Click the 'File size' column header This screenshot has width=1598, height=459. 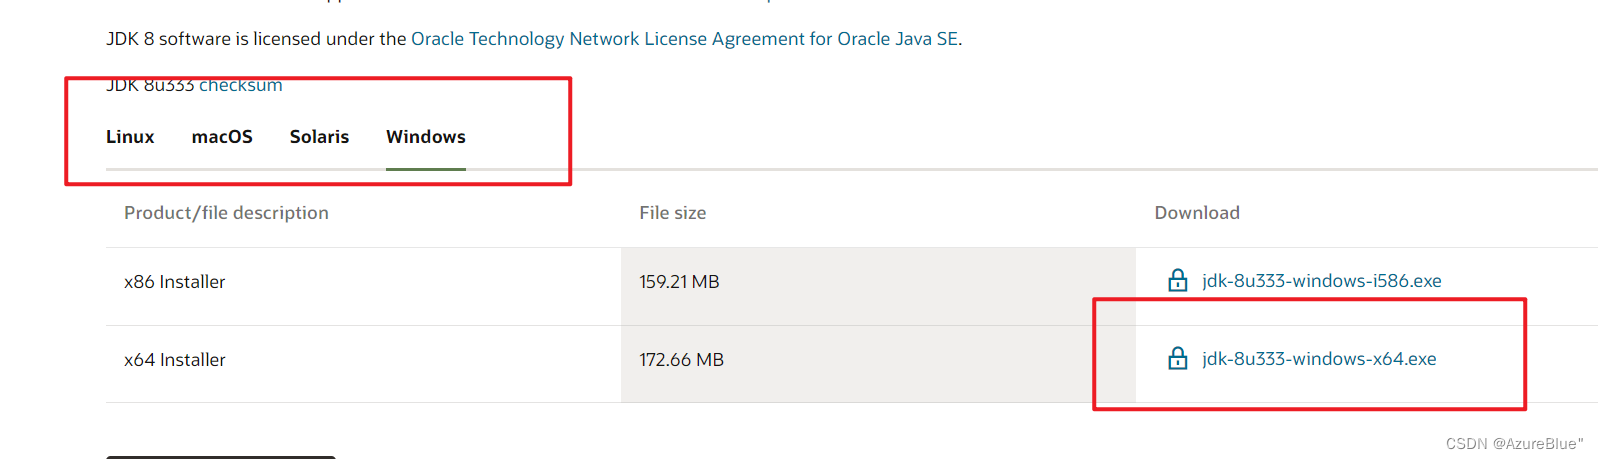pyautogui.click(x=673, y=213)
